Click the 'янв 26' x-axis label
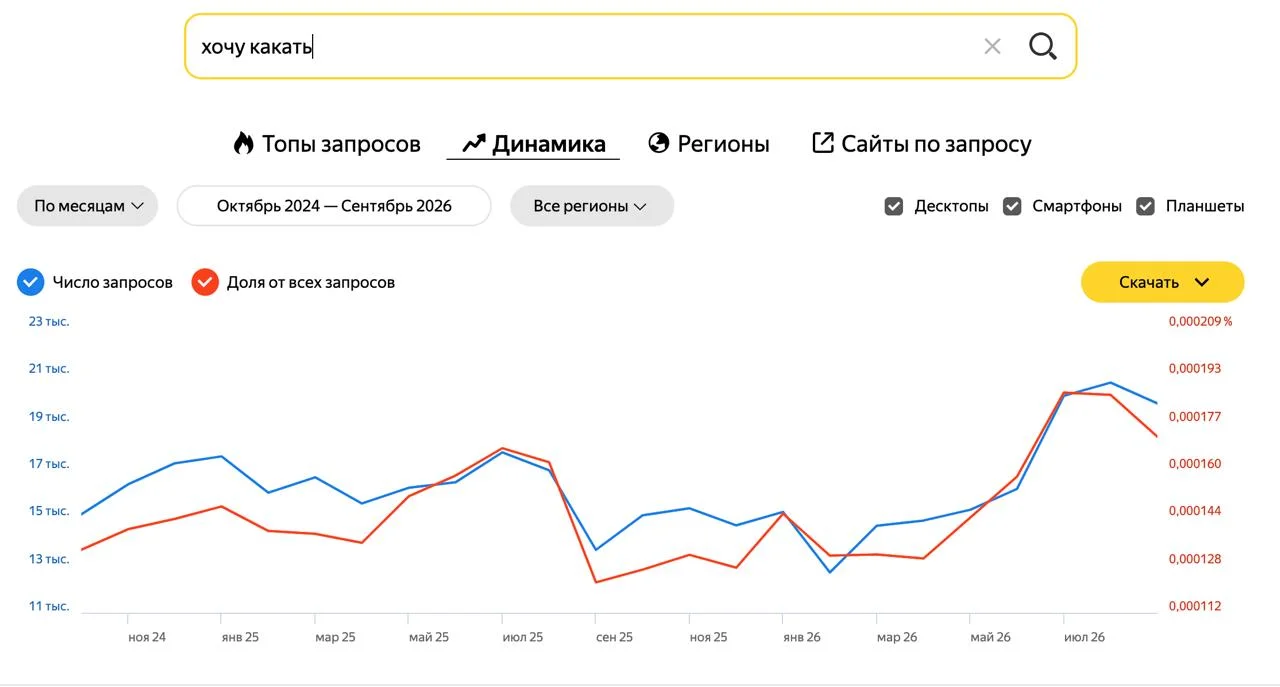Screen dimensions: 1280x687 [x=802, y=637]
